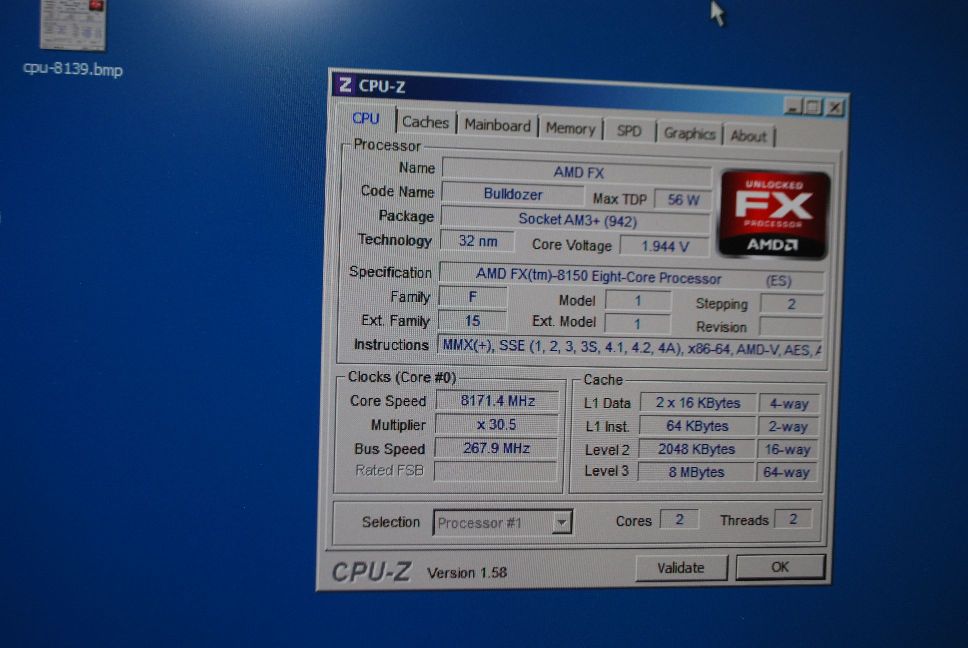Screen dimensions: 968x648
Task: Click the Cores count value
Action: tap(679, 519)
